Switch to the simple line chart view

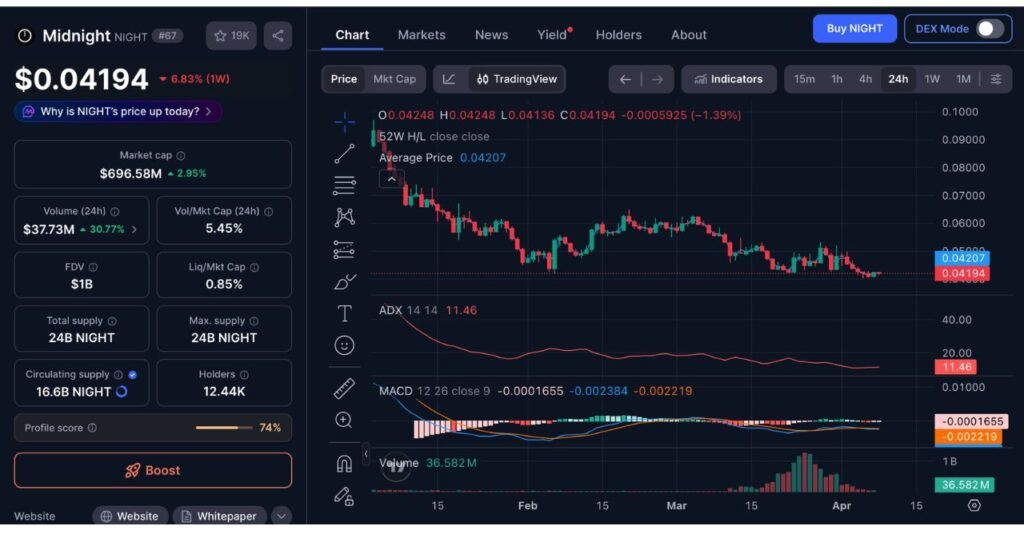pyautogui.click(x=449, y=79)
